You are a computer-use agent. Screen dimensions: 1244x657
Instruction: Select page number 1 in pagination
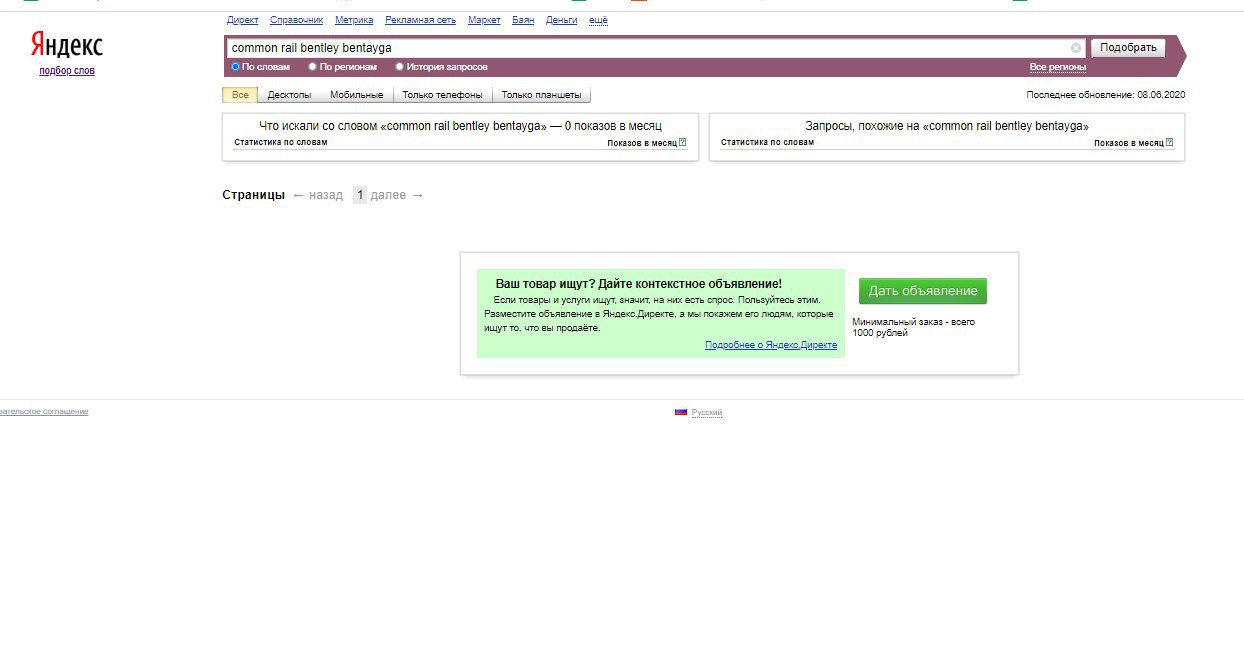(360, 195)
